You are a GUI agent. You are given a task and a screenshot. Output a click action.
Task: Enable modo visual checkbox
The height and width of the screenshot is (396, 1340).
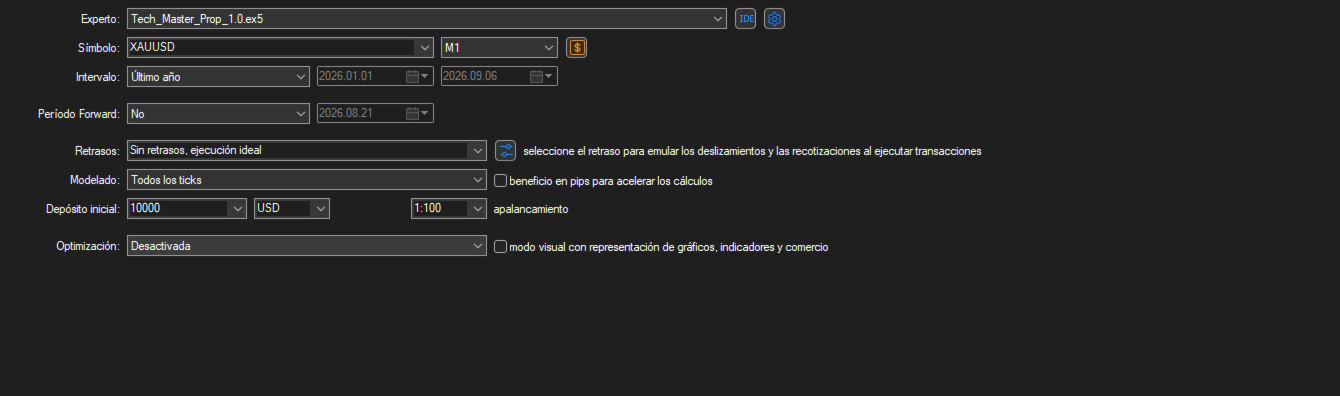click(x=501, y=246)
